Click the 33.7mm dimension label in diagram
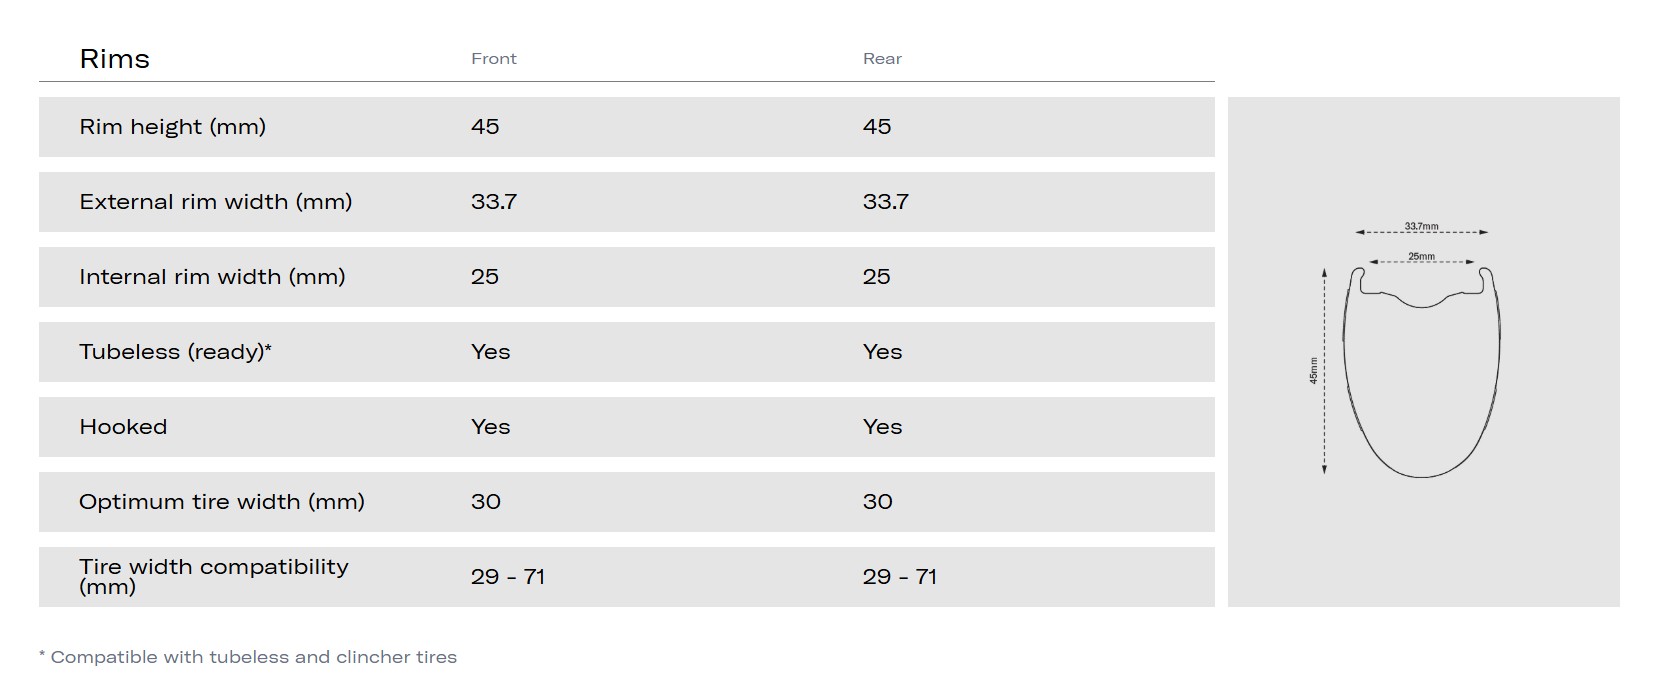The height and width of the screenshot is (696, 1669). point(1421,226)
